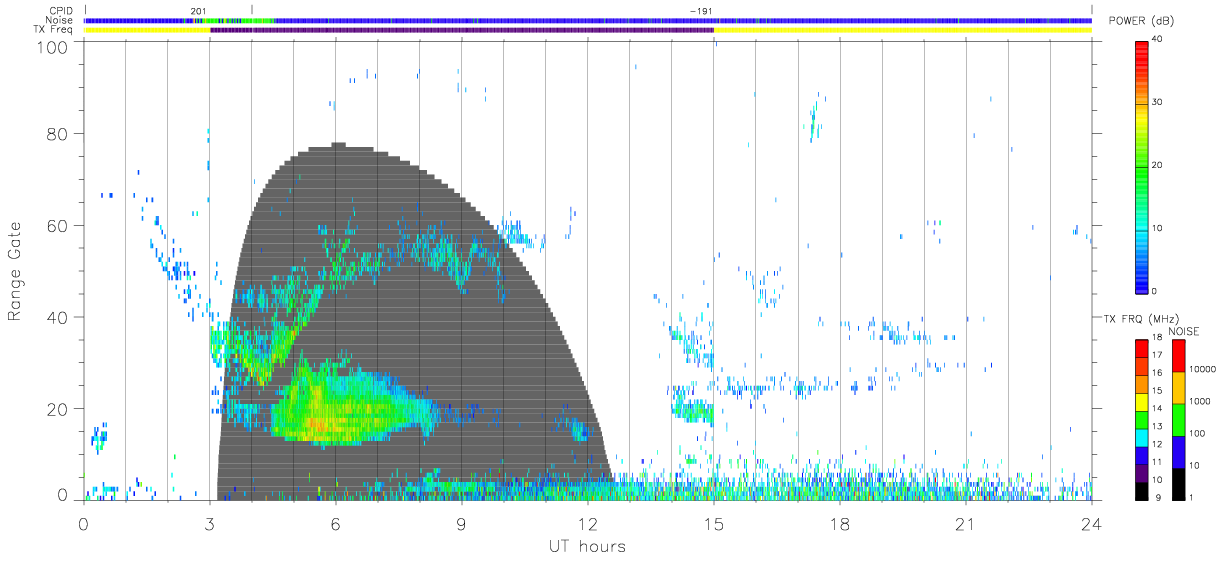Click the 9 tick on the UT hours axis
1228x567 pixels.
[461, 524]
